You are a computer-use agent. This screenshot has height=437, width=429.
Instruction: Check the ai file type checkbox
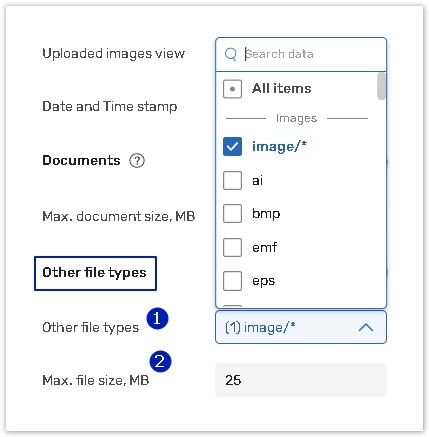coord(232,180)
